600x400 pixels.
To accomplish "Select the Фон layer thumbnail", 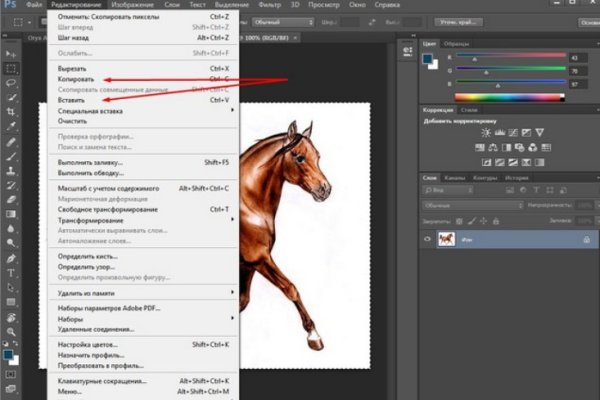I will pos(446,240).
